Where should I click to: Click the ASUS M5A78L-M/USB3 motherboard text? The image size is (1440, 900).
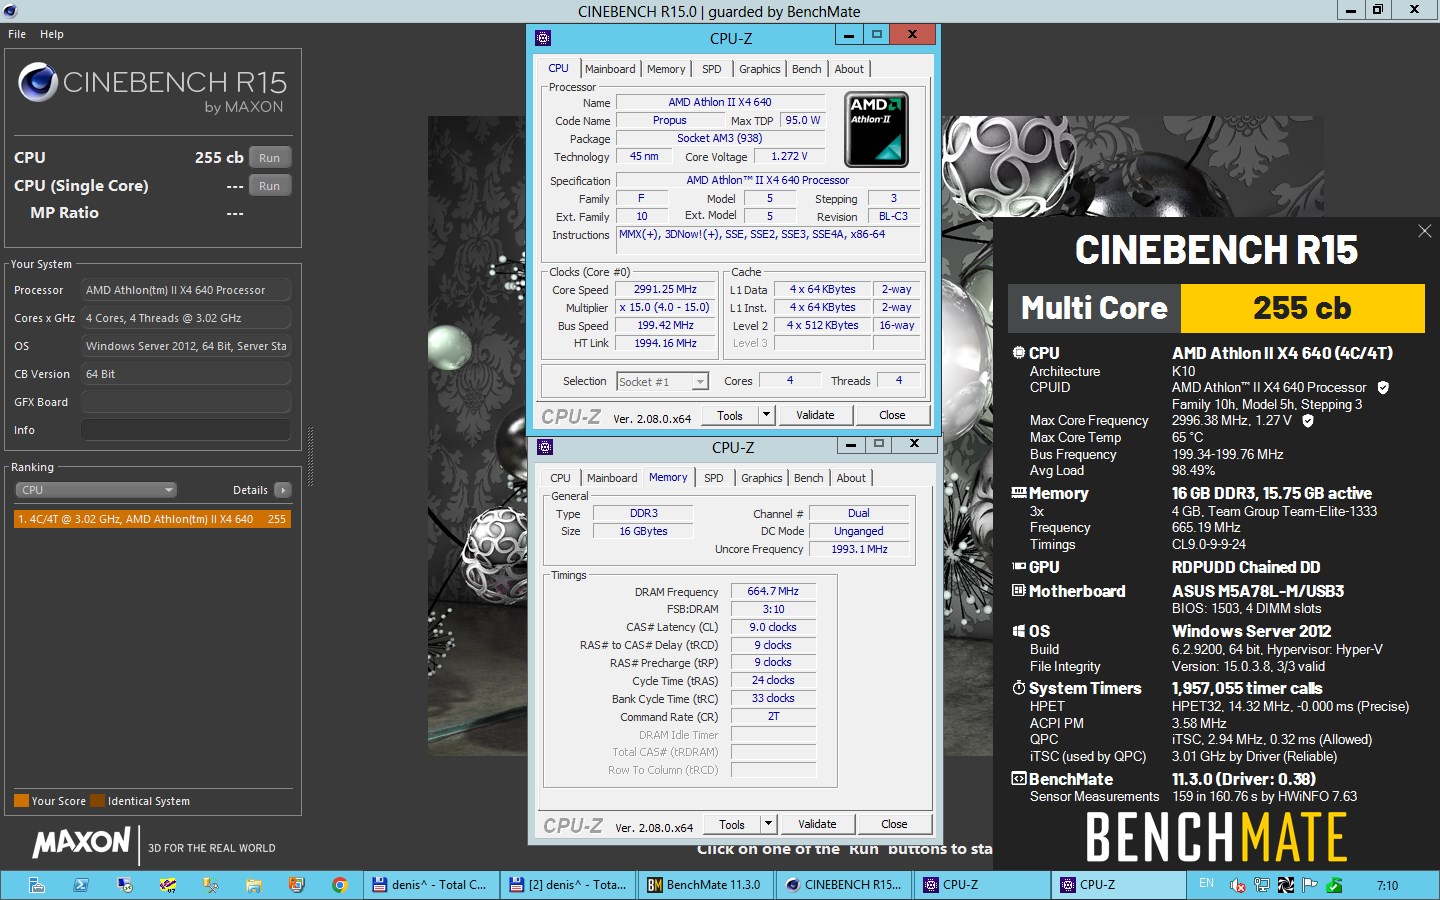click(1258, 591)
